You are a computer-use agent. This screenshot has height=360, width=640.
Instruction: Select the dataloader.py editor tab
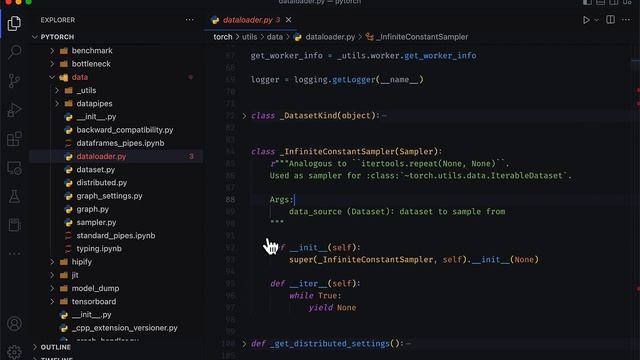pyautogui.click(x=251, y=20)
